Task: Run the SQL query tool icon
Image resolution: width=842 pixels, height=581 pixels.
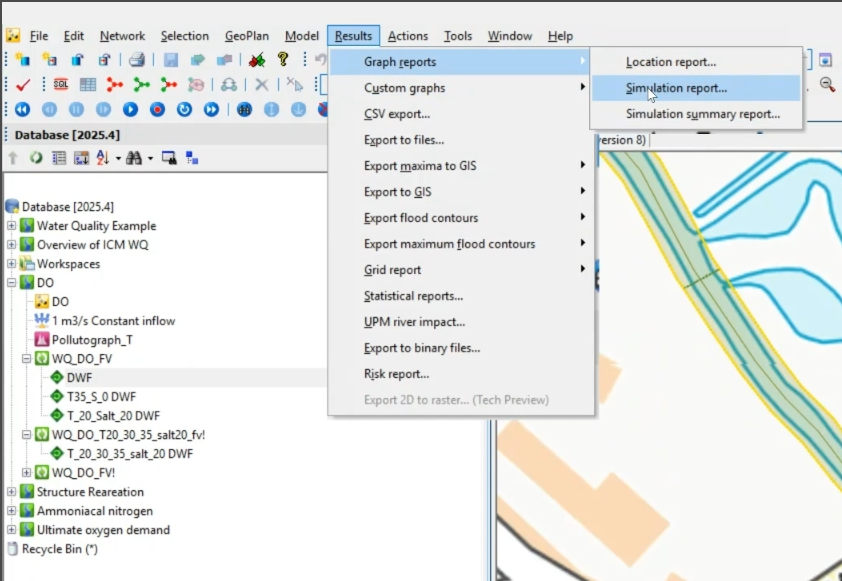Action: pos(60,85)
